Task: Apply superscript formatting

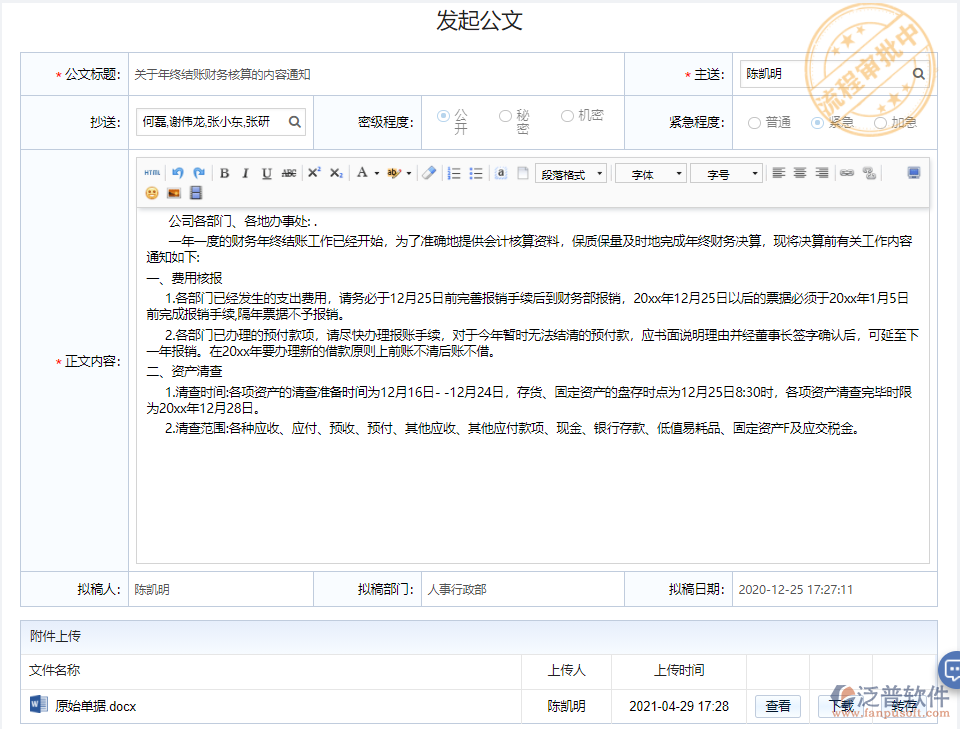Action: pyautogui.click(x=314, y=173)
